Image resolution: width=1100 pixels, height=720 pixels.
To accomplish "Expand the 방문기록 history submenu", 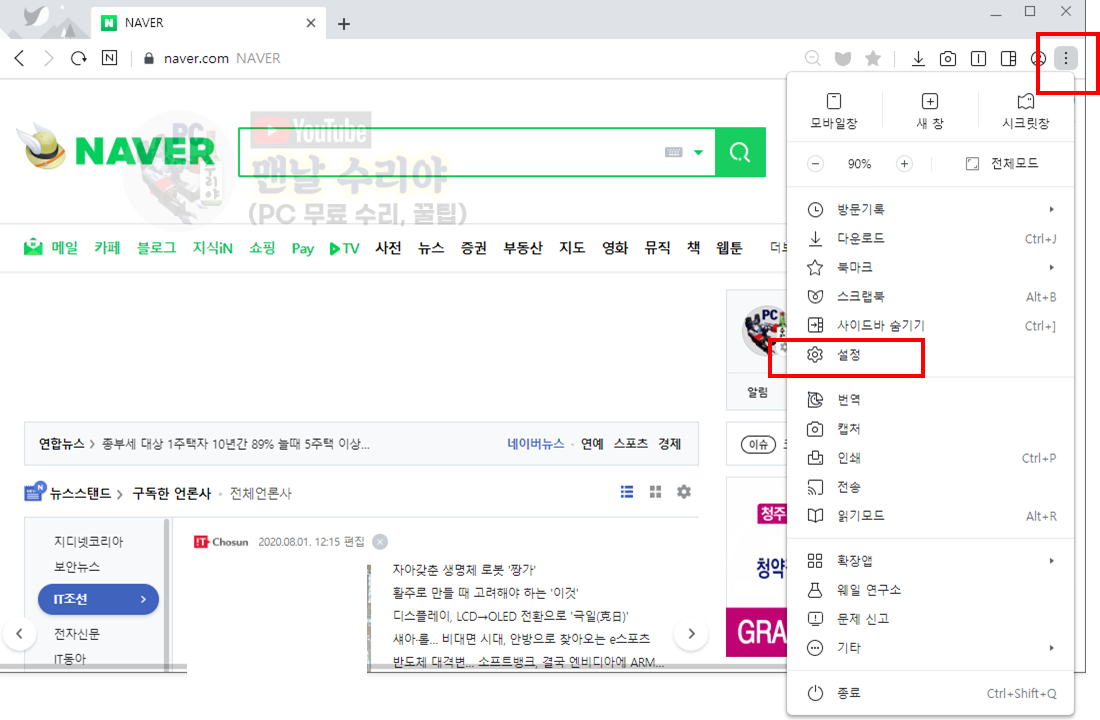I will pyautogui.click(x=931, y=209).
